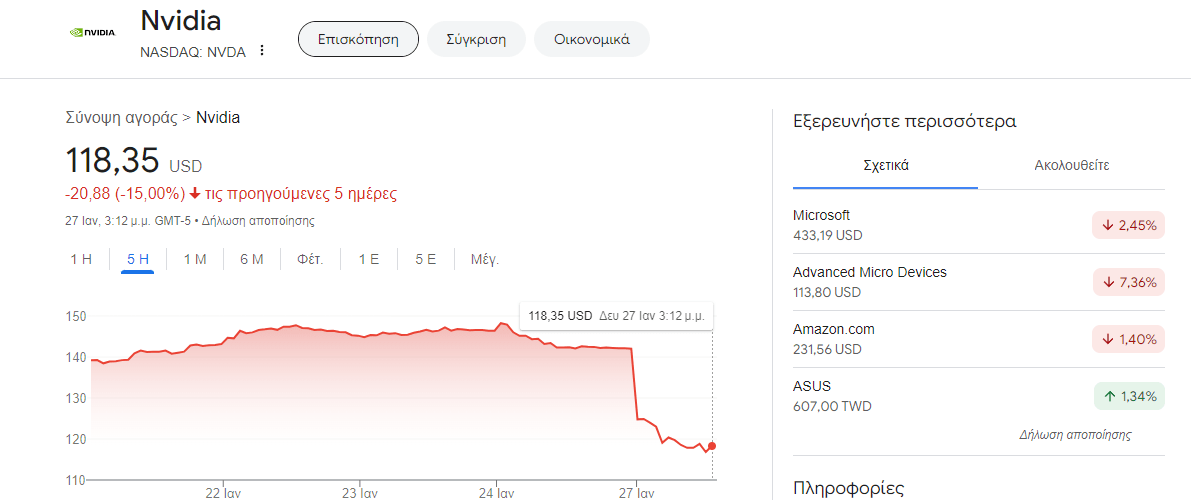Open the three-dot options menu beside NASDAQ: NVDA

262,50
